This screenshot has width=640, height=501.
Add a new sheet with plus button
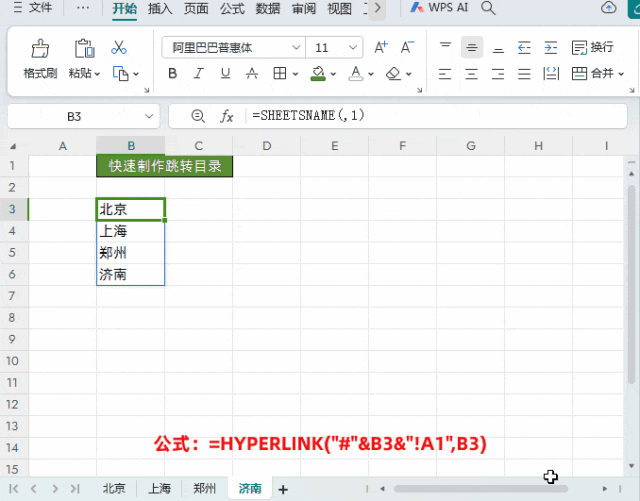[x=283, y=489]
